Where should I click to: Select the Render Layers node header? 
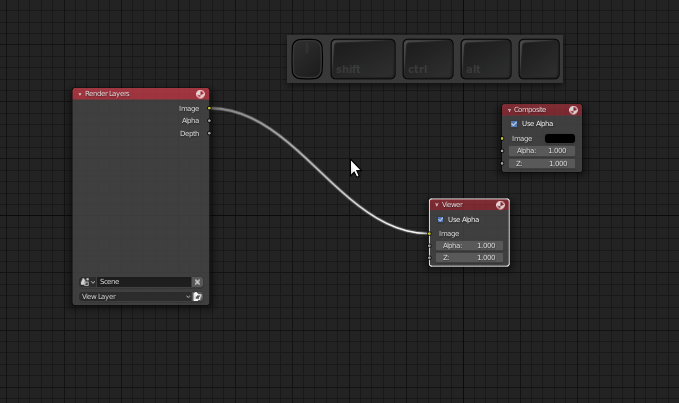tap(141, 94)
